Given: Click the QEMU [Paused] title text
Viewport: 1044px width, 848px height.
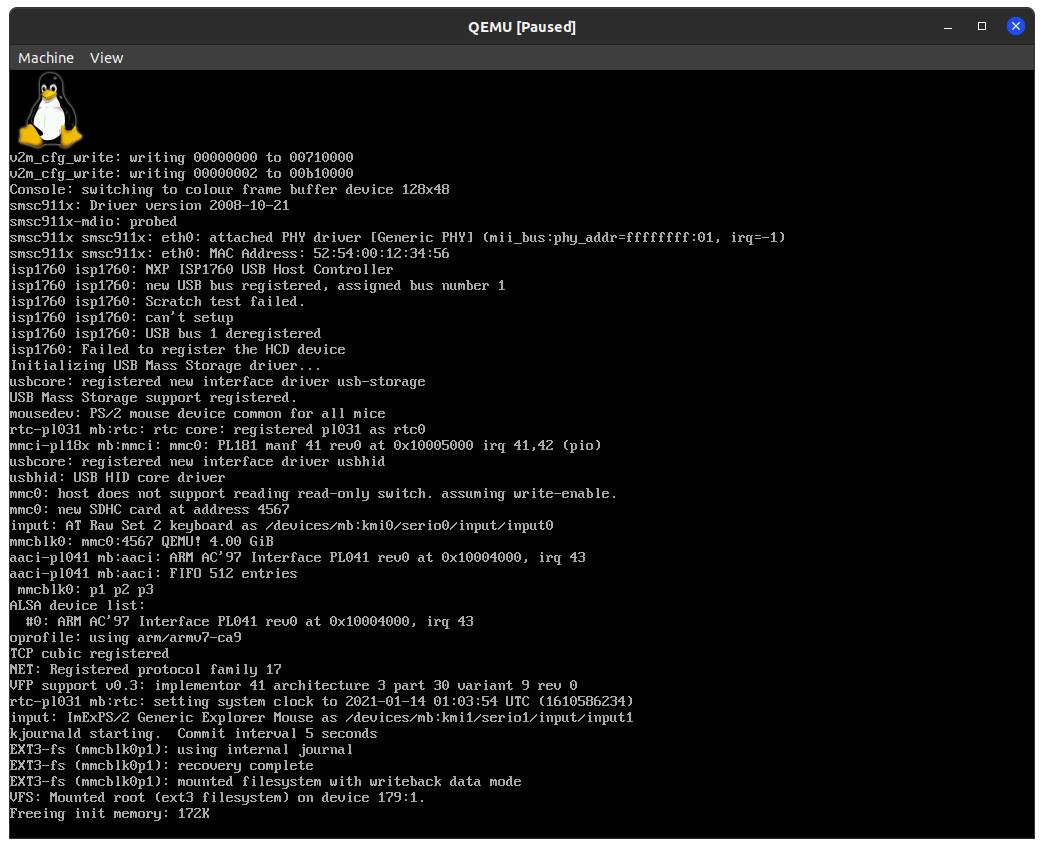Looking at the screenshot, I should [522, 27].
